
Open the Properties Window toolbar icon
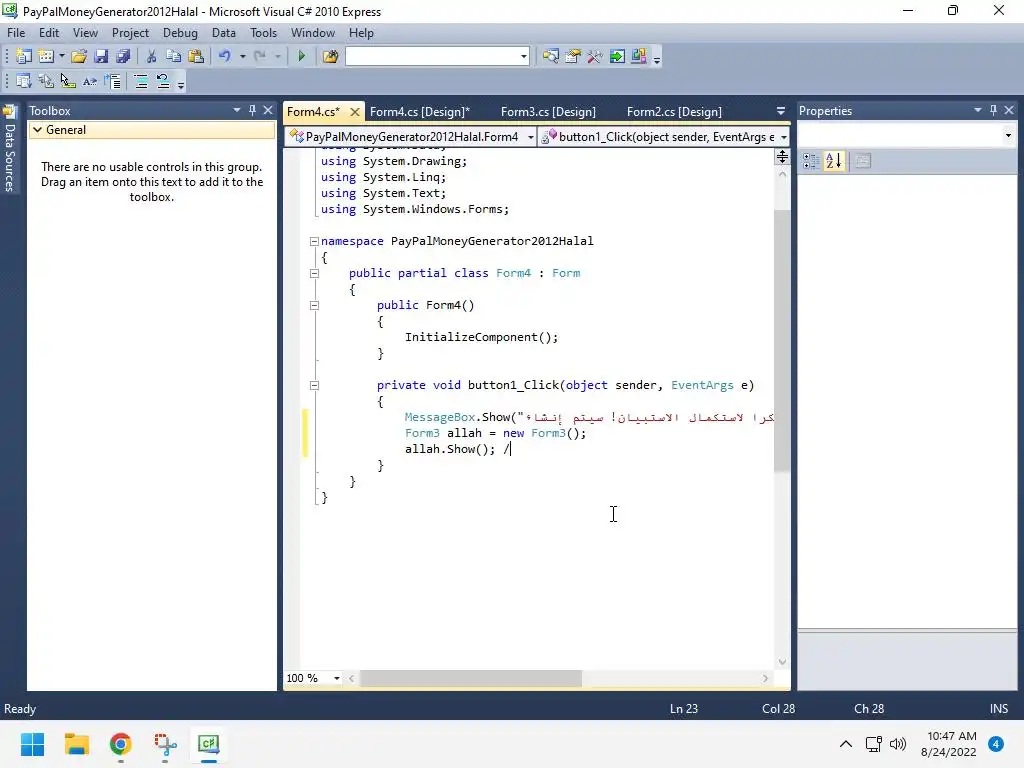tap(573, 57)
